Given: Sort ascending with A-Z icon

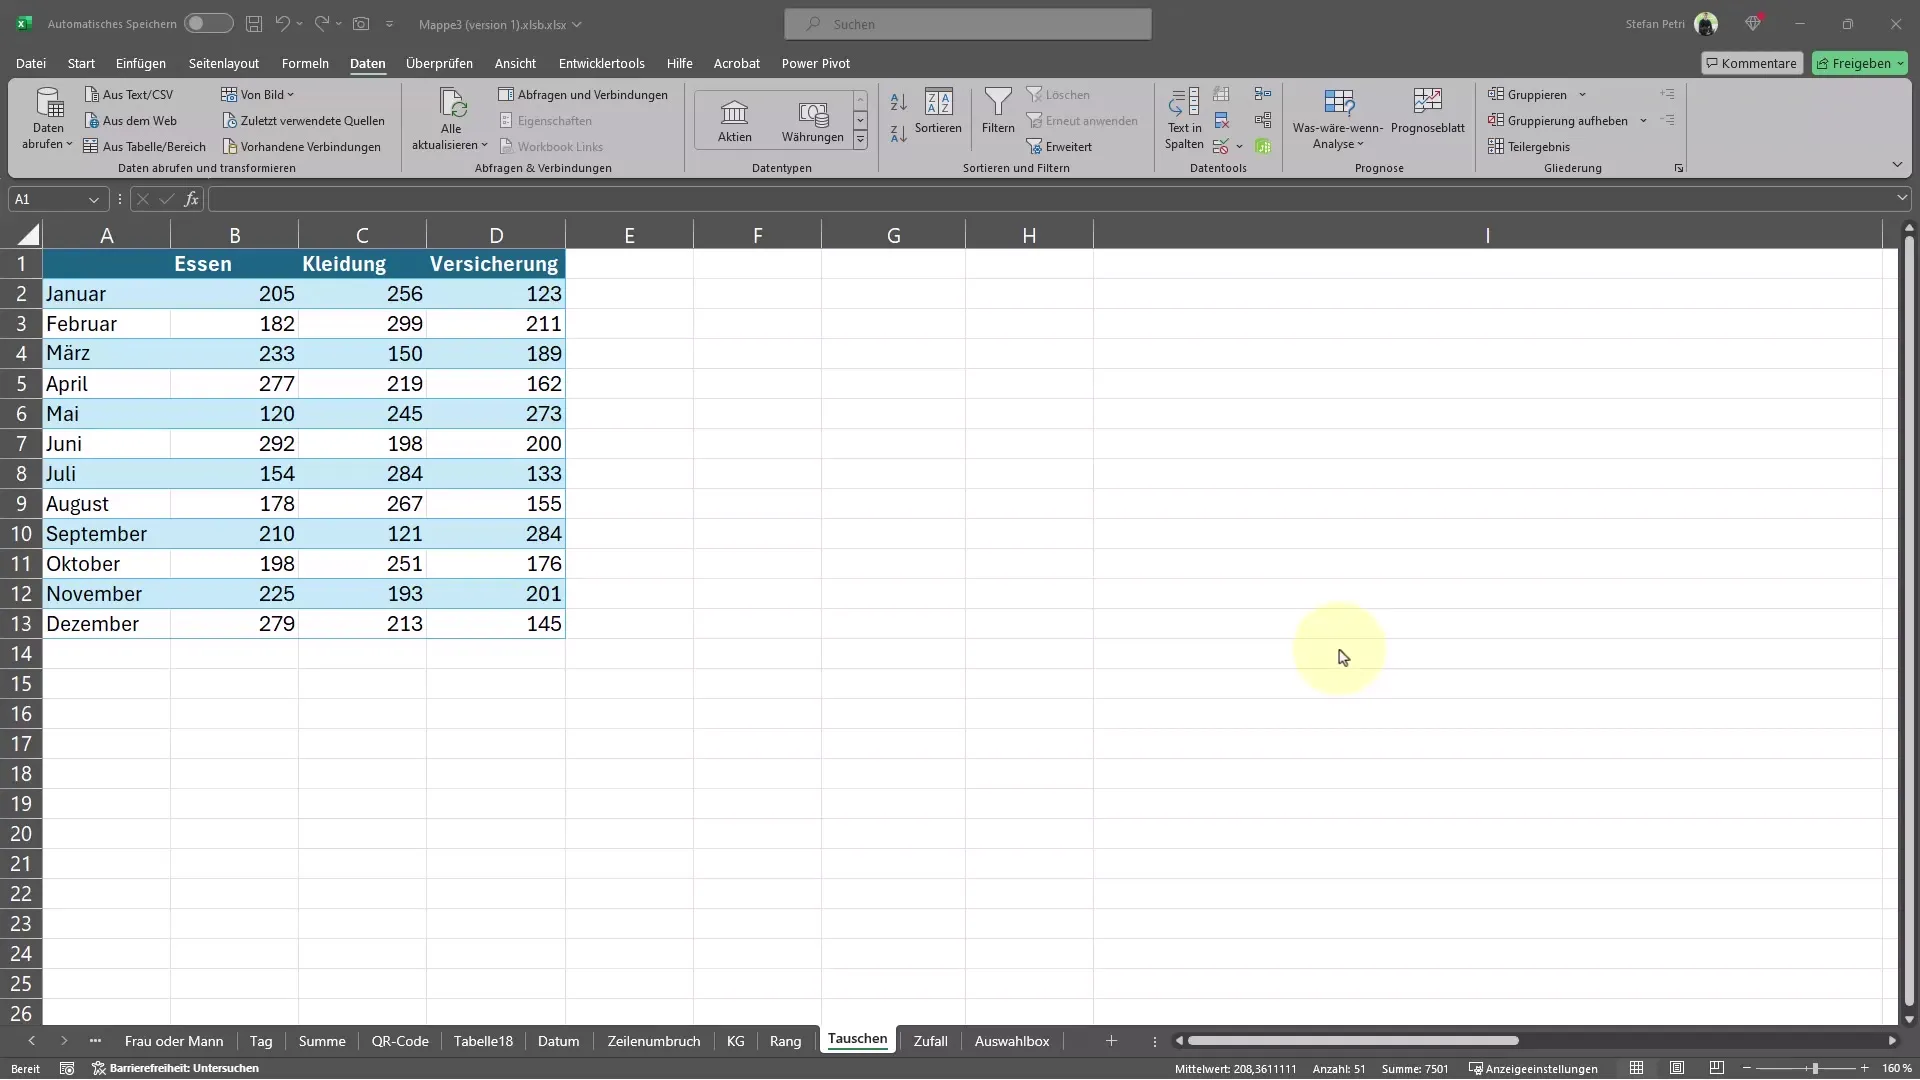Looking at the screenshot, I should coord(898,102).
